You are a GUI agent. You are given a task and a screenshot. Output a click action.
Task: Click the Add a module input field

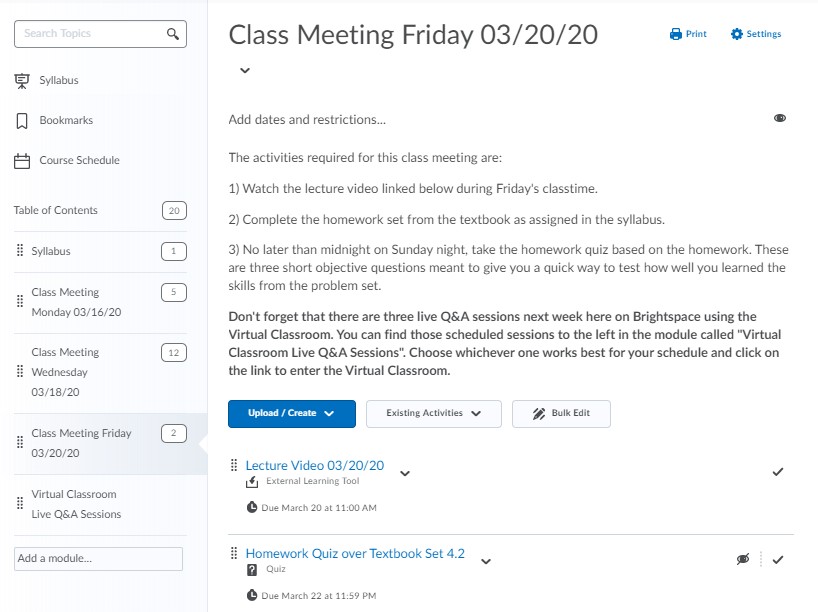[98, 559]
